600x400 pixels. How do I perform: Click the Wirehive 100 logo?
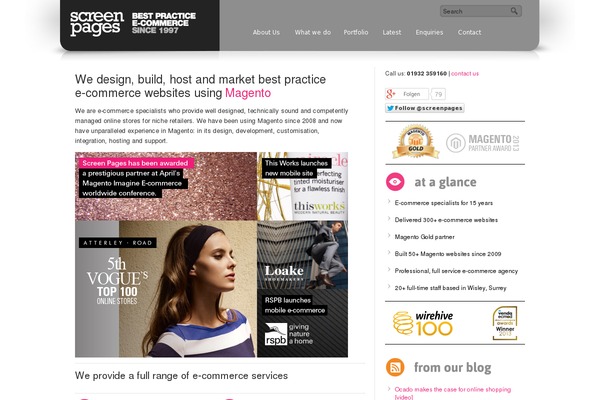(423, 323)
